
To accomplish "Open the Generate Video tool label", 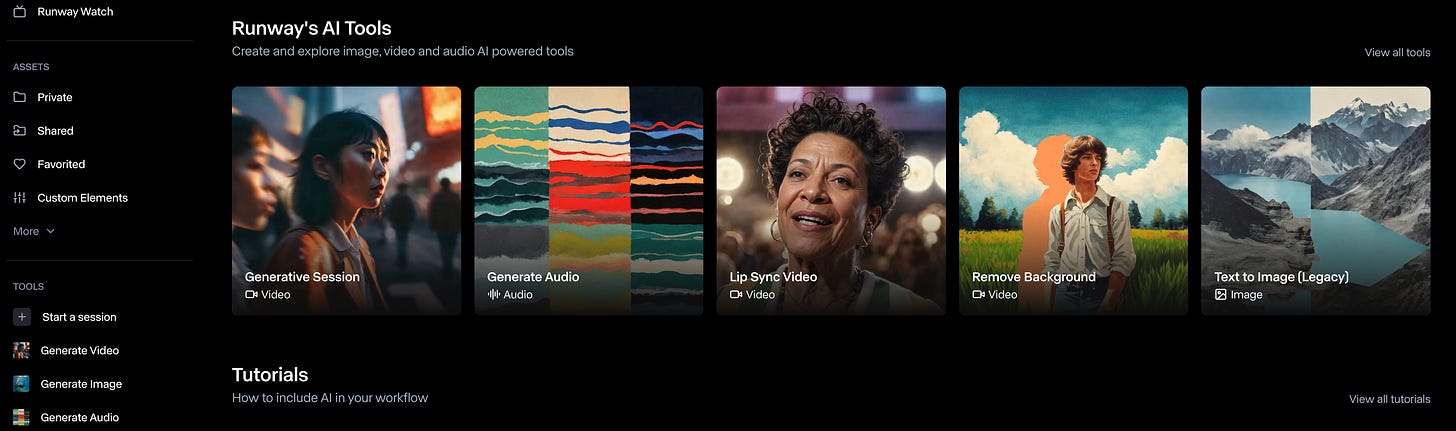I will (x=80, y=350).
